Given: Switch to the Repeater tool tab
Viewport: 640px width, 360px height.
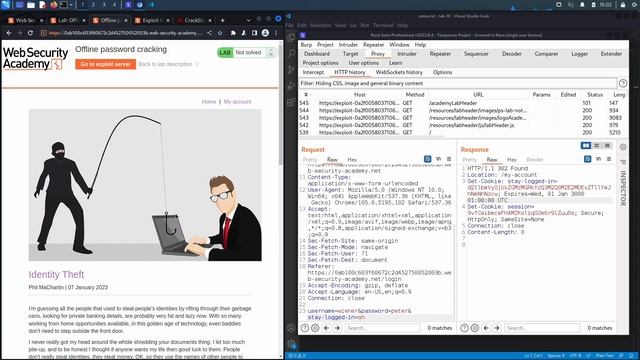Looking at the screenshot, I should pyautogui.click(x=440, y=54).
